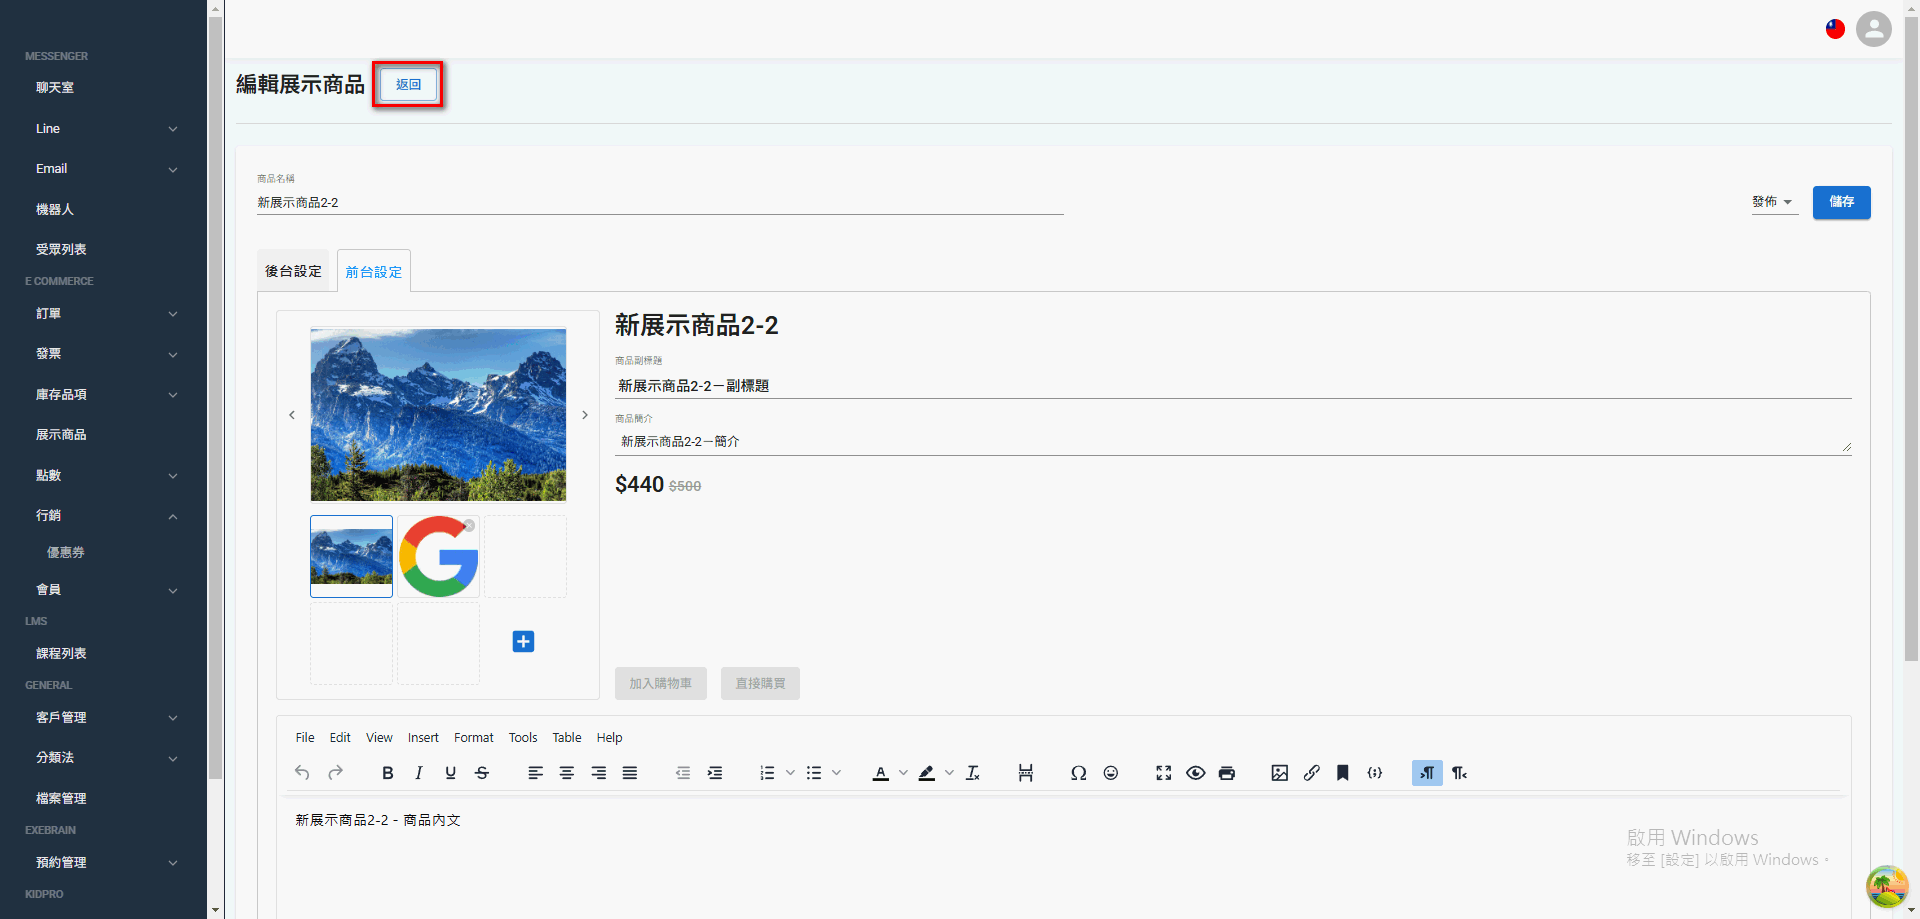Toggle left-to-right text direction
Screen dimensions: 1920x919
1427,773
